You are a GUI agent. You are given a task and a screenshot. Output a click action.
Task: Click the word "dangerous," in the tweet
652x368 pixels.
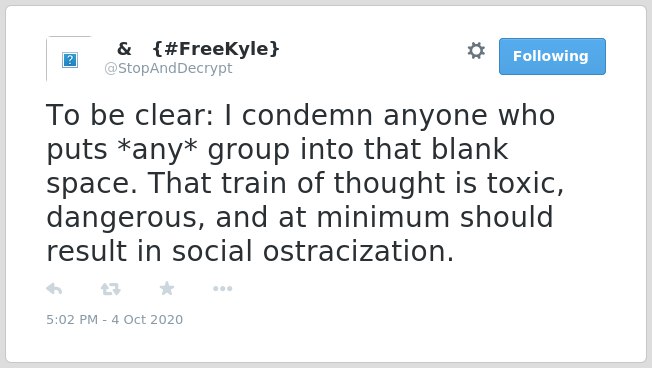click(126, 217)
